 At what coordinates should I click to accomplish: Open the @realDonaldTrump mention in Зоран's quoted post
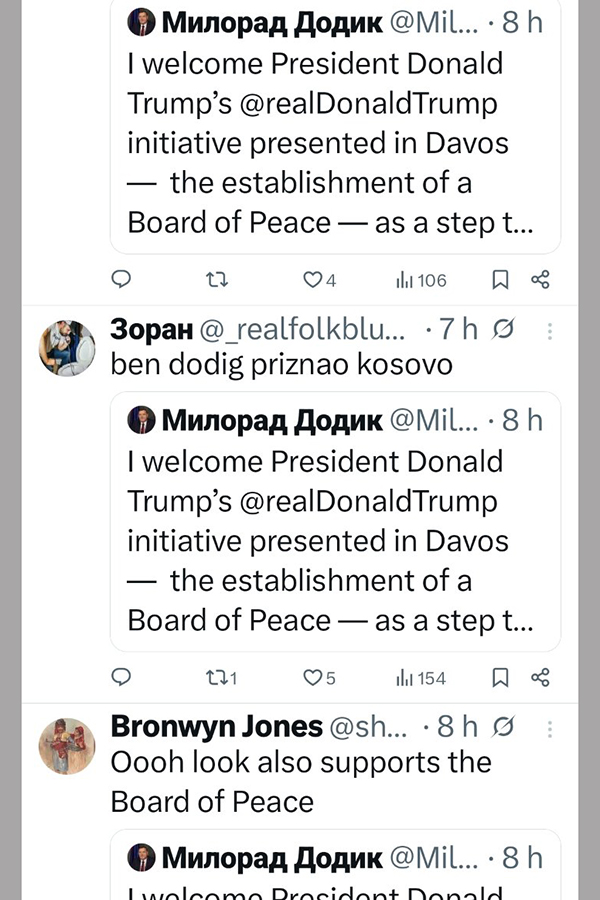click(368, 501)
